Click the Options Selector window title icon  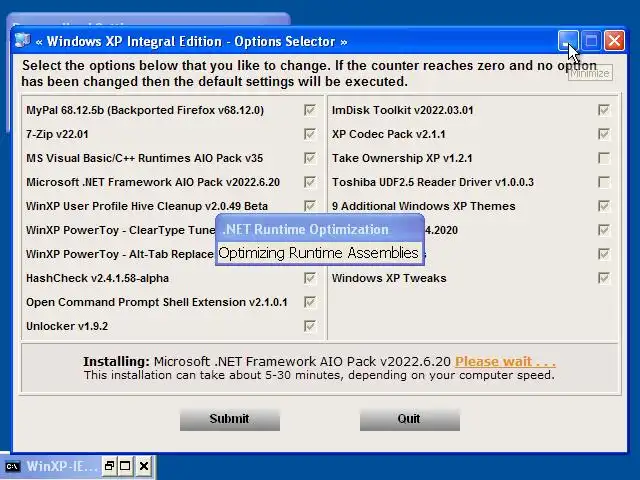[22, 41]
